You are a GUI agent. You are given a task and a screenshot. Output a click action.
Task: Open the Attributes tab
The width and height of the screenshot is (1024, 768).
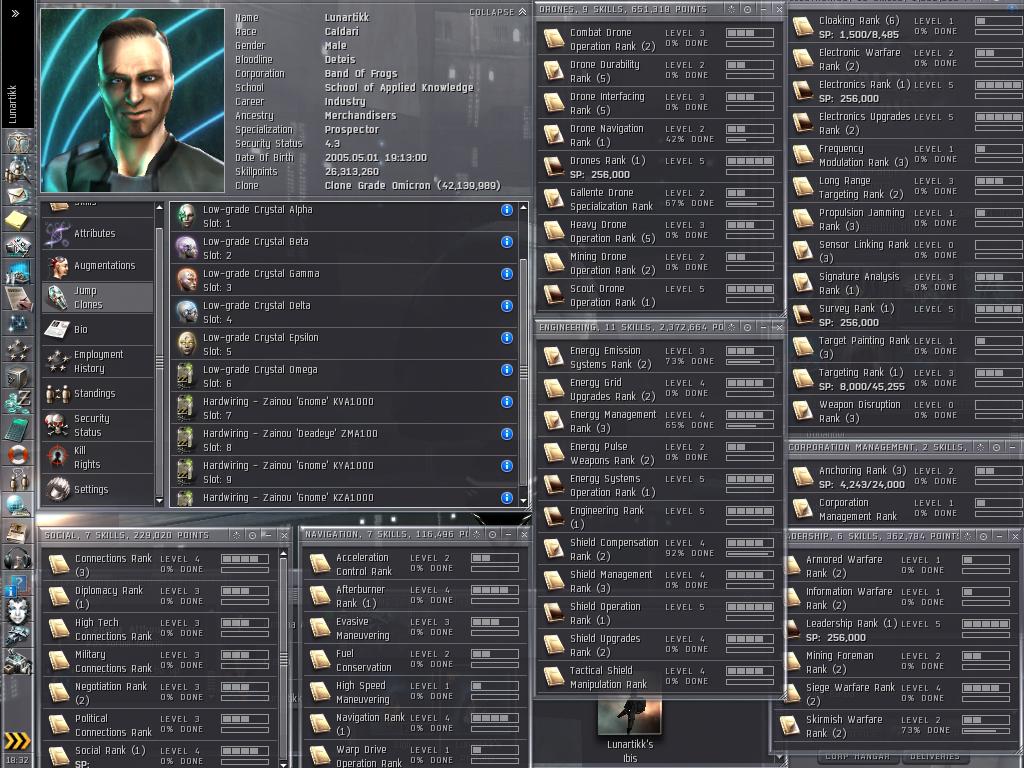[97, 234]
